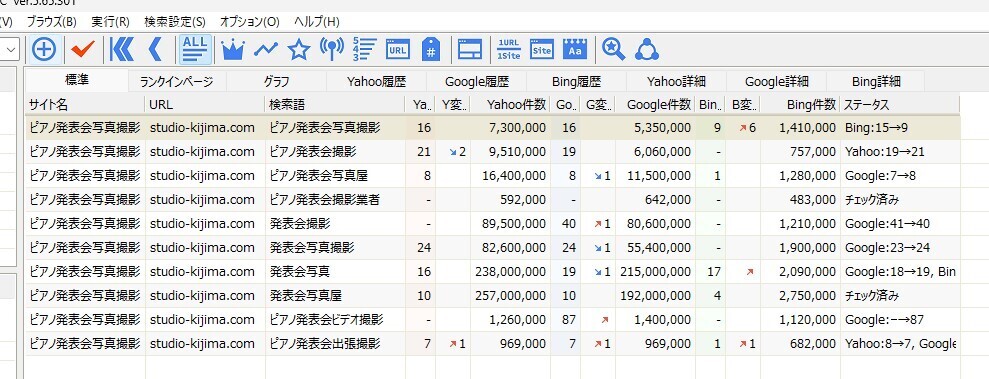
Task: Click the red checkmark rank check icon
Action: [82, 49]
